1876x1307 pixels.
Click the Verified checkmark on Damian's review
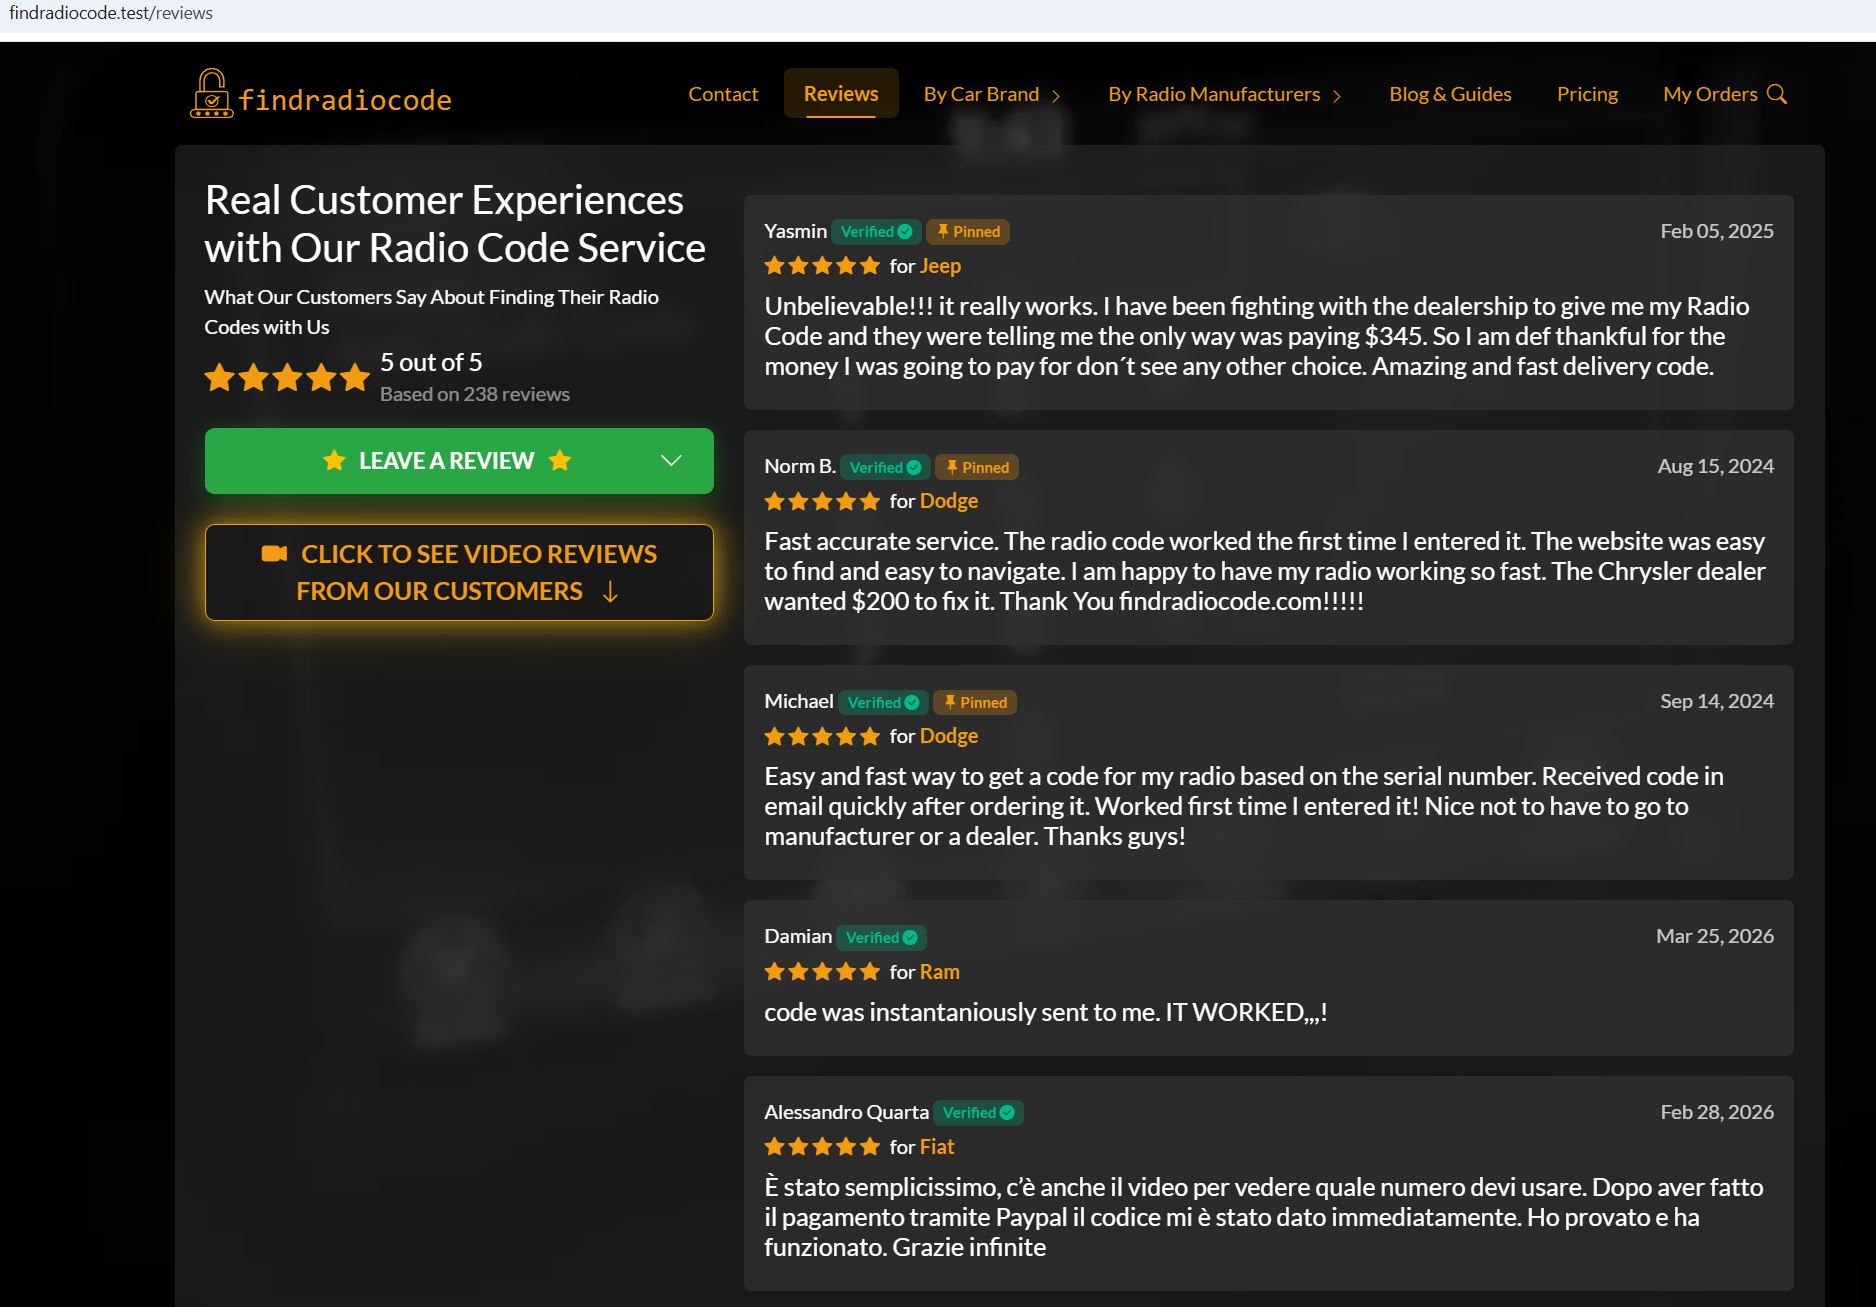coord(911,937)
